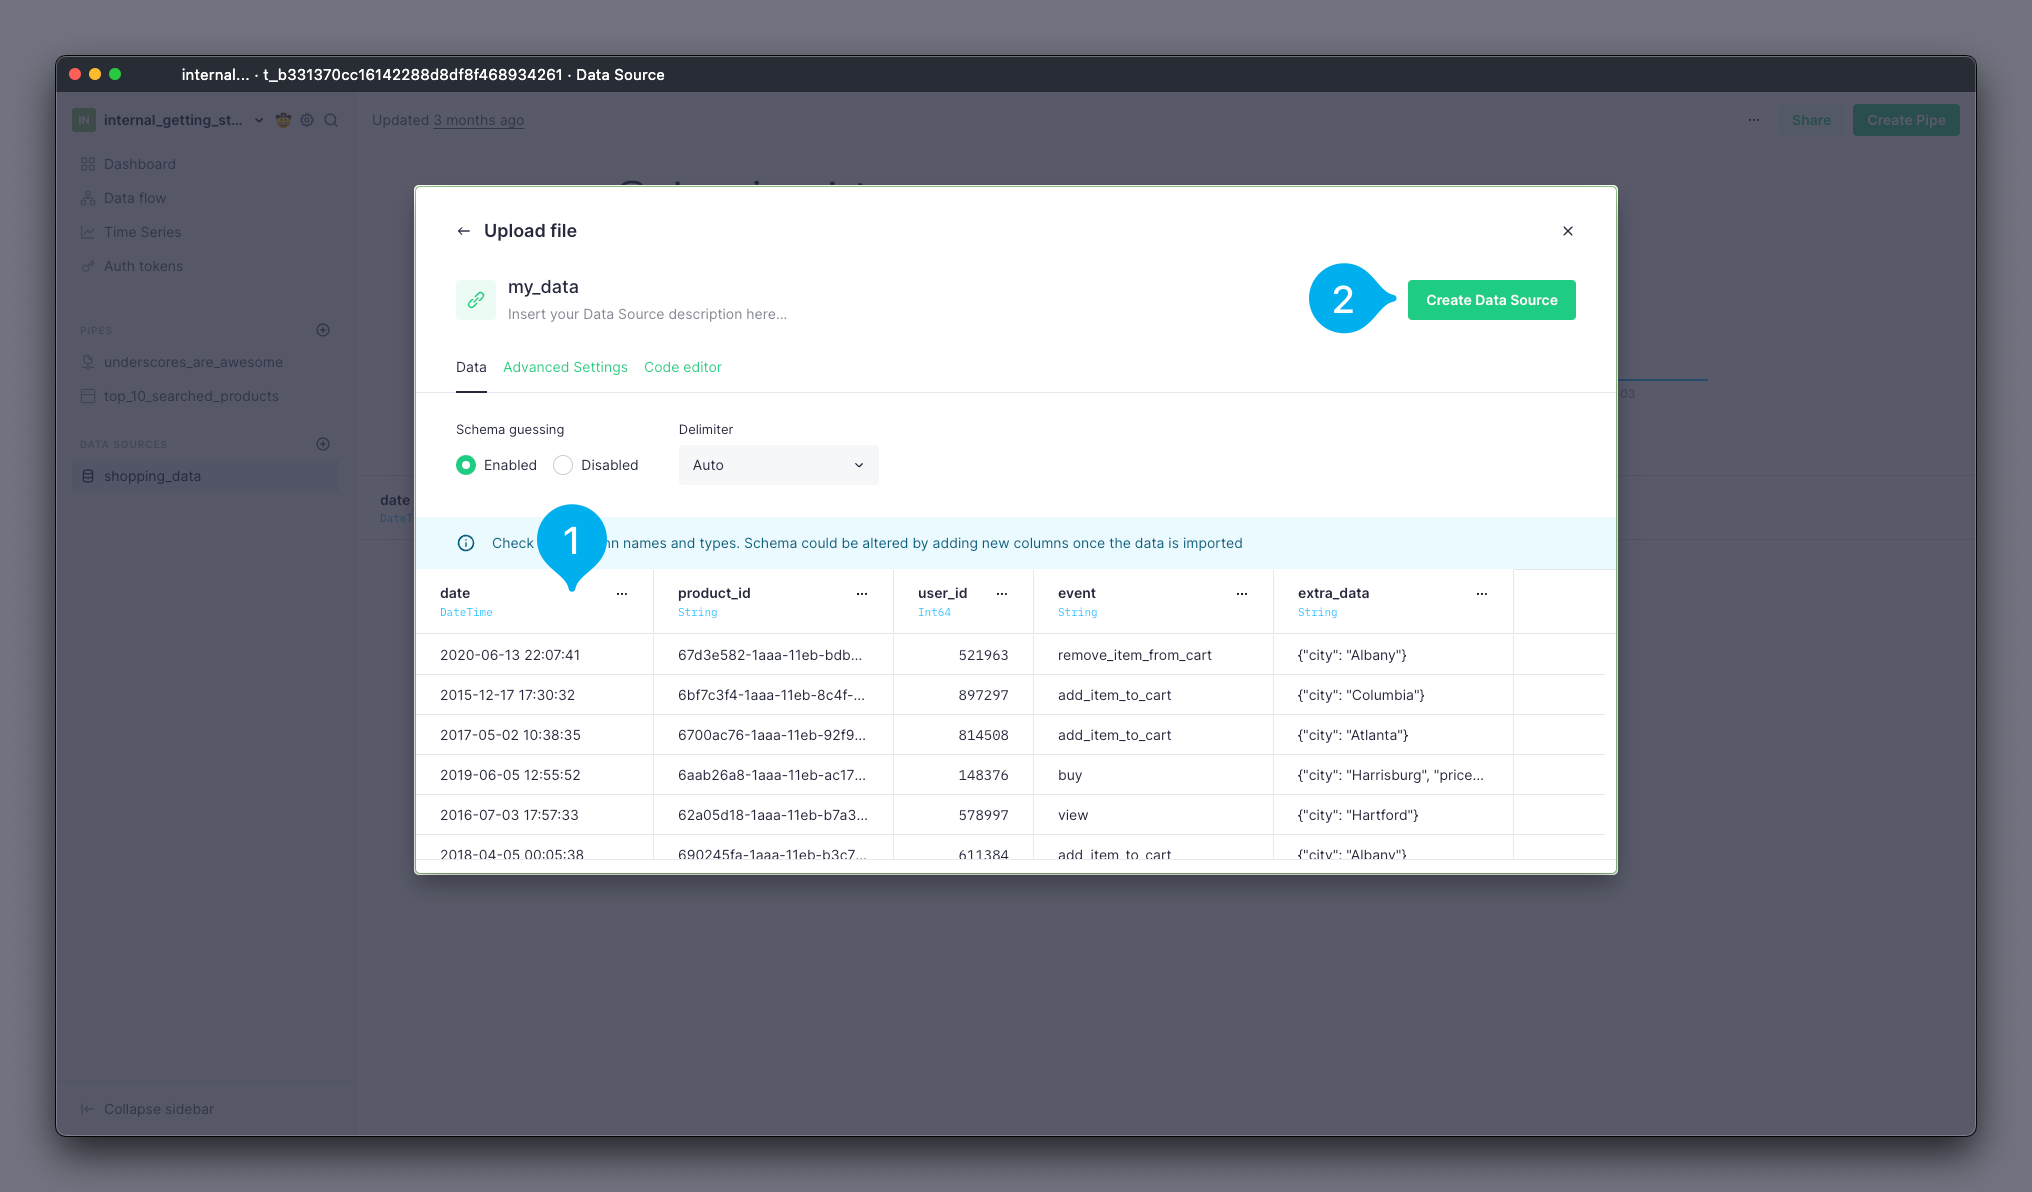Click the extra_data column header name
2032x1192 pixels.
coord(1333,593)
